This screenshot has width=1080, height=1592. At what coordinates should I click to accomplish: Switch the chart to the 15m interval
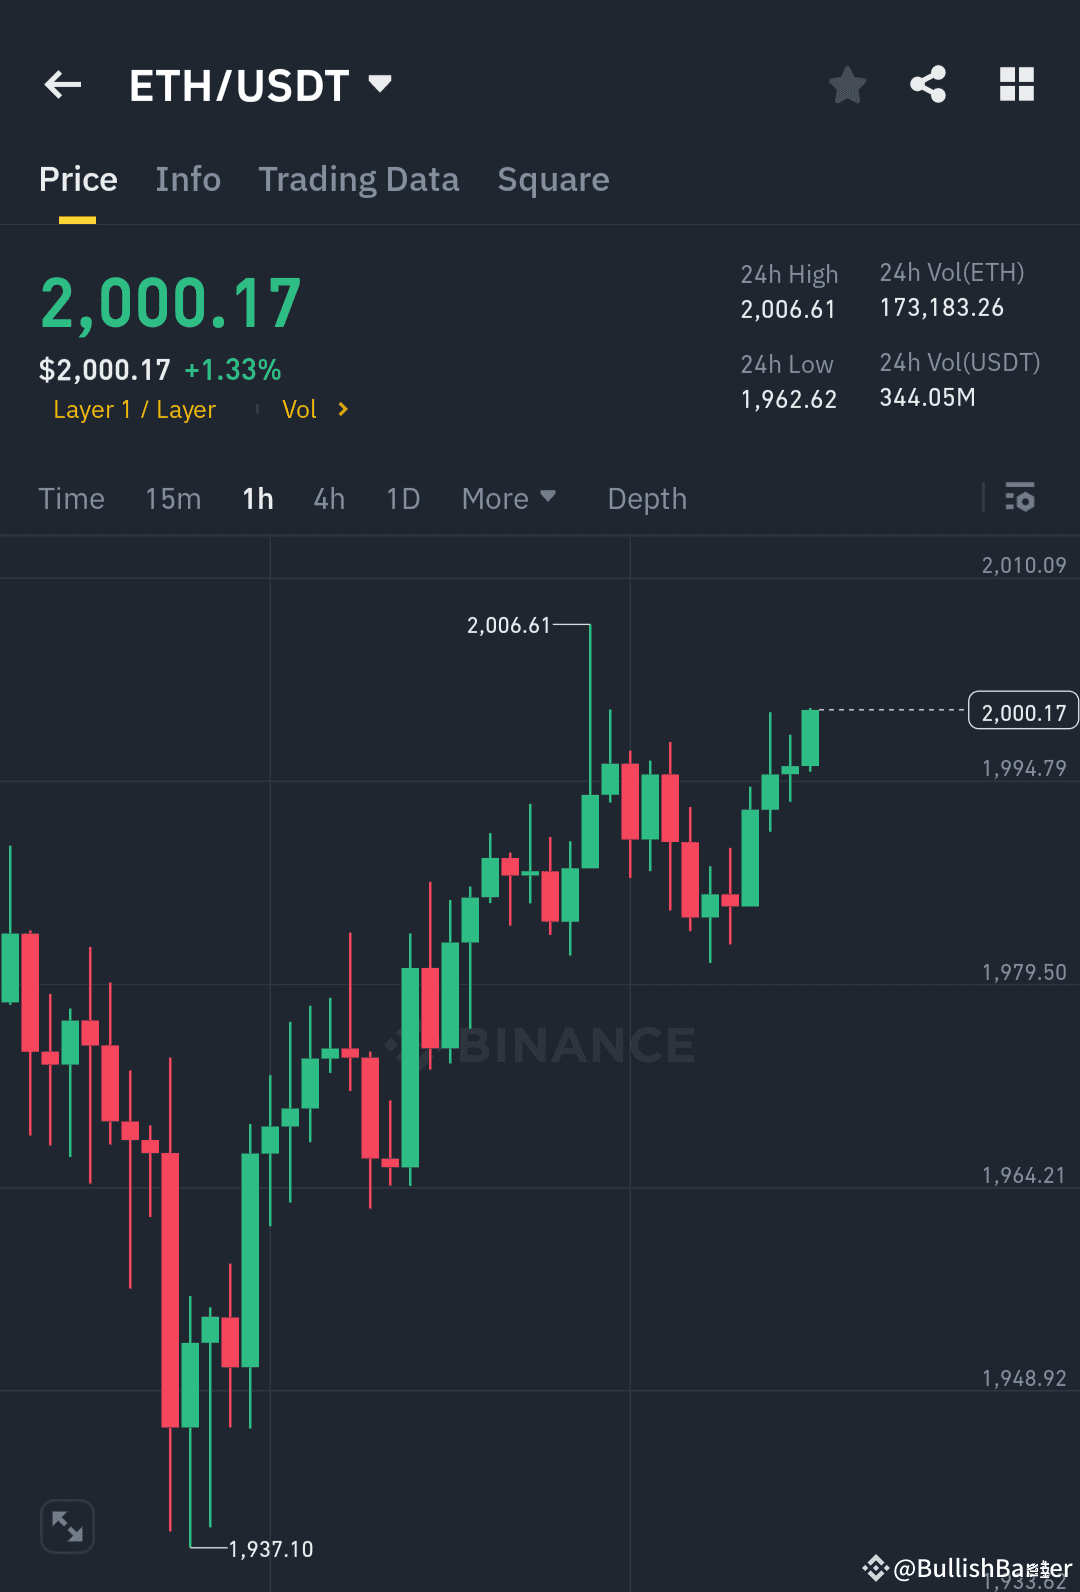click(172, 498)
